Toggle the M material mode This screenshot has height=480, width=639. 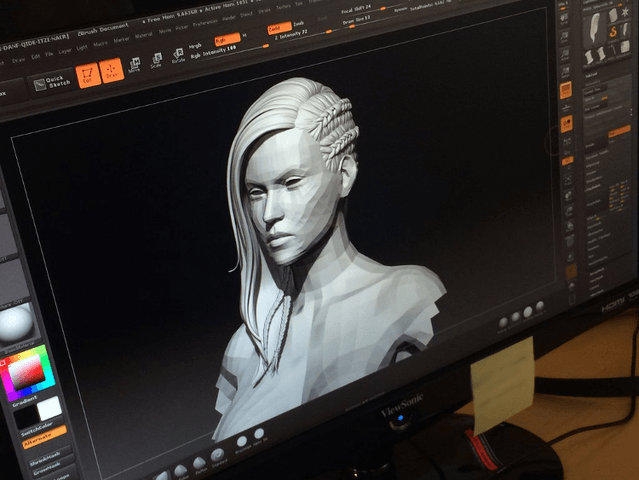(244, 36)
